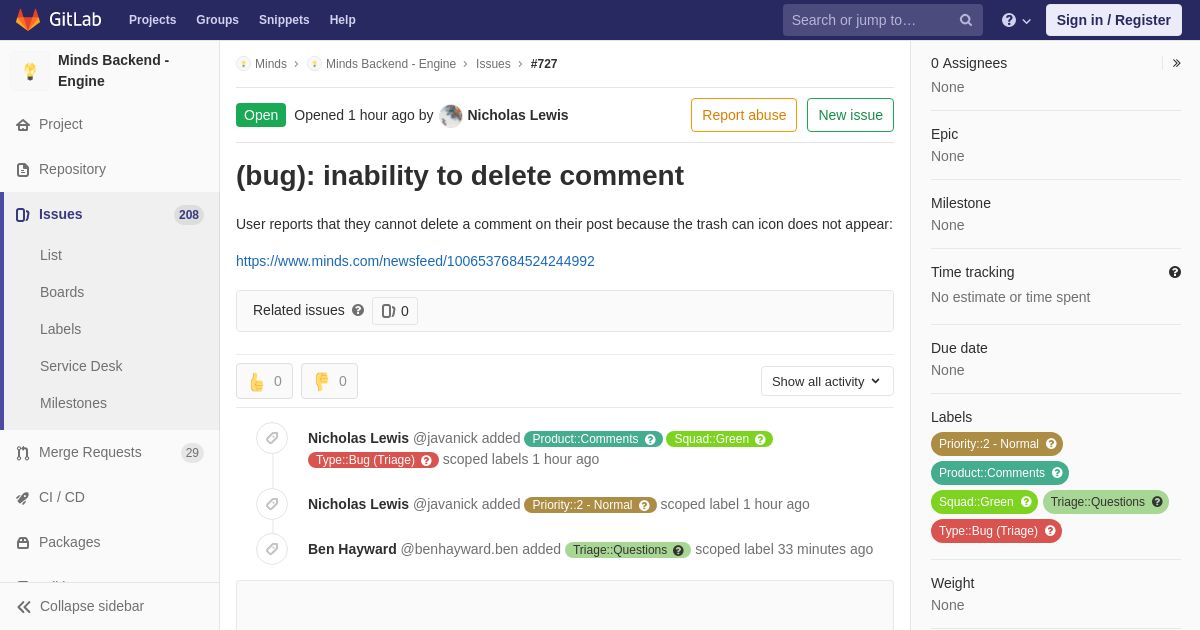The width and height of the screenshot is (1200, 630).
Task: Add a thumbs up reaction
Action: tap(264, 381)
